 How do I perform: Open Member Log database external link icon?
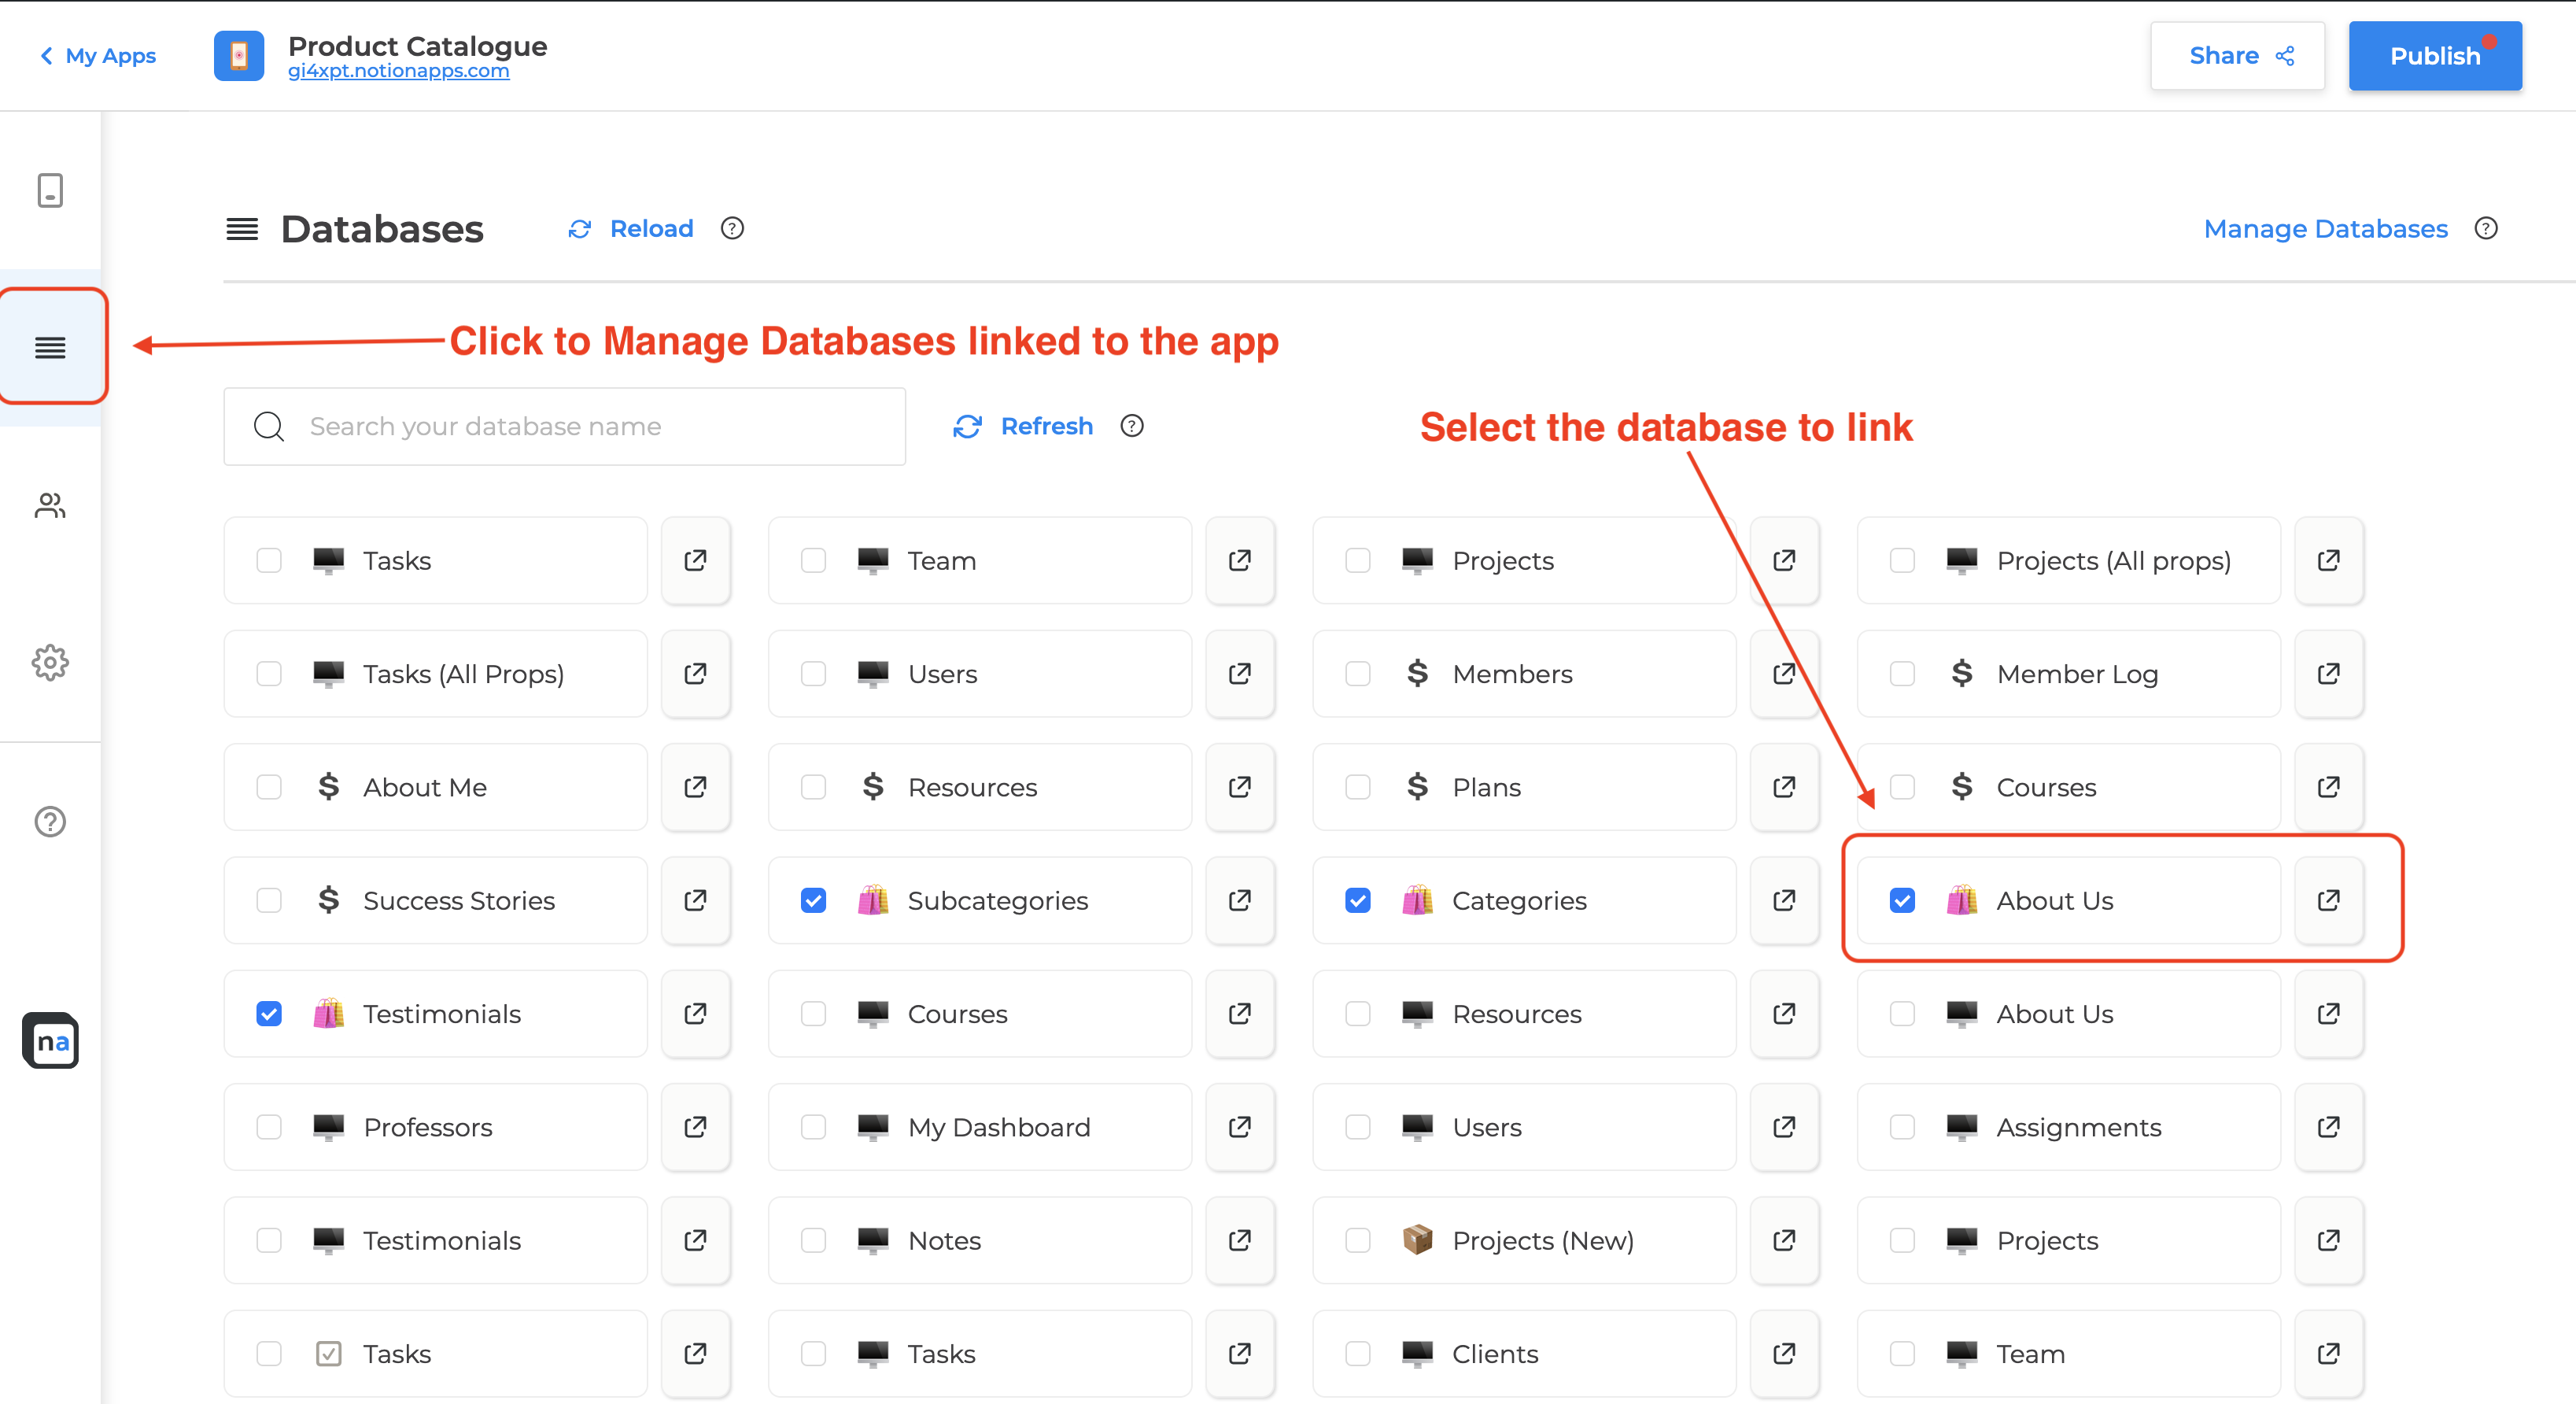2328,673
